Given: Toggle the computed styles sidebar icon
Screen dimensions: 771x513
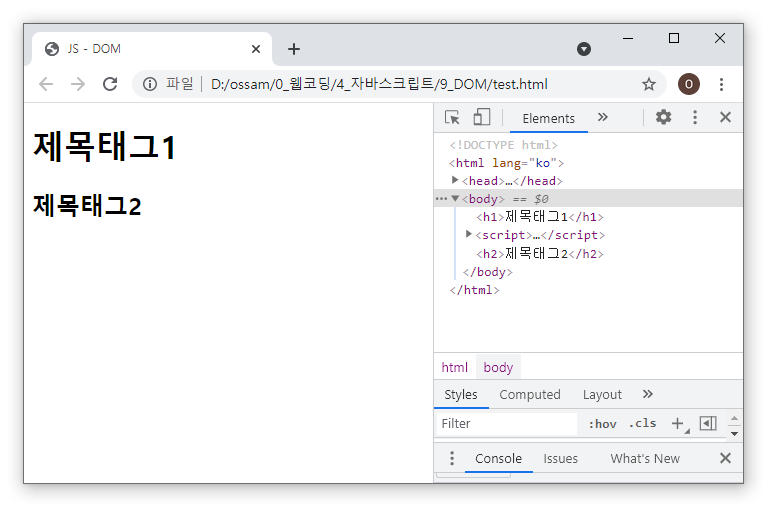Looking at the screenshot, I should point(708,423).
